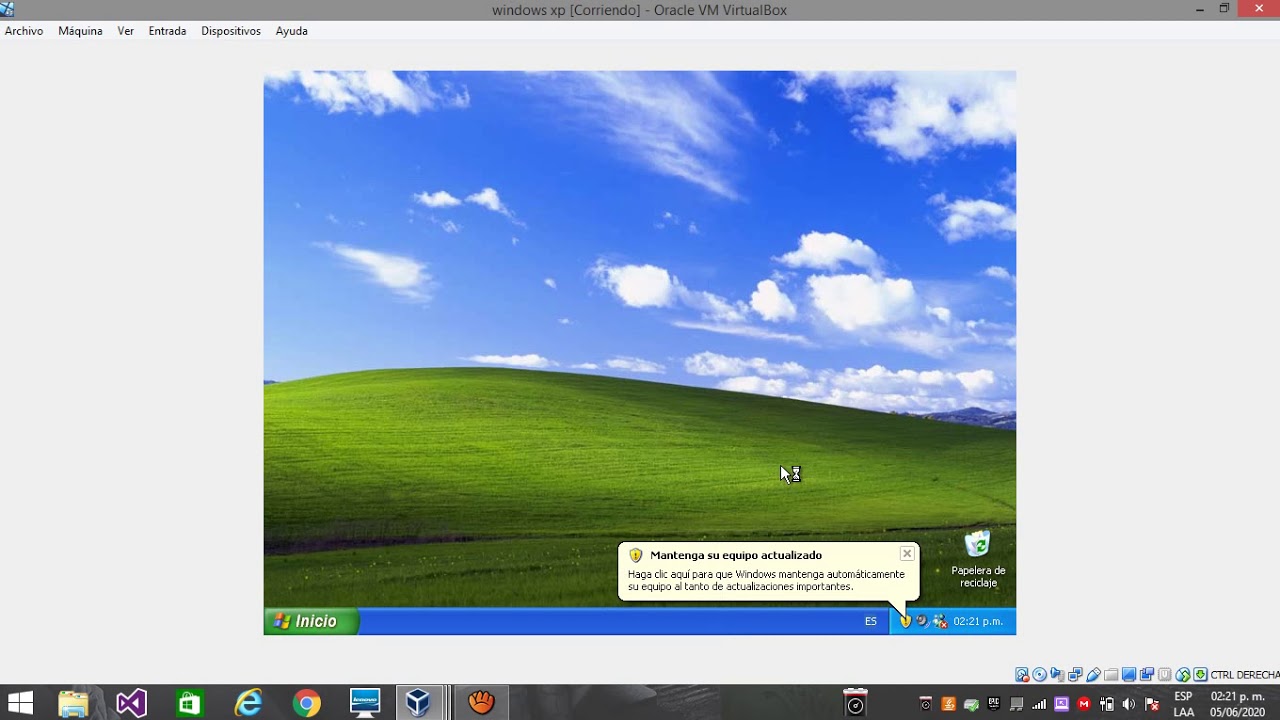
Task: Open the Ver menu
Action: tap(126, 31)
